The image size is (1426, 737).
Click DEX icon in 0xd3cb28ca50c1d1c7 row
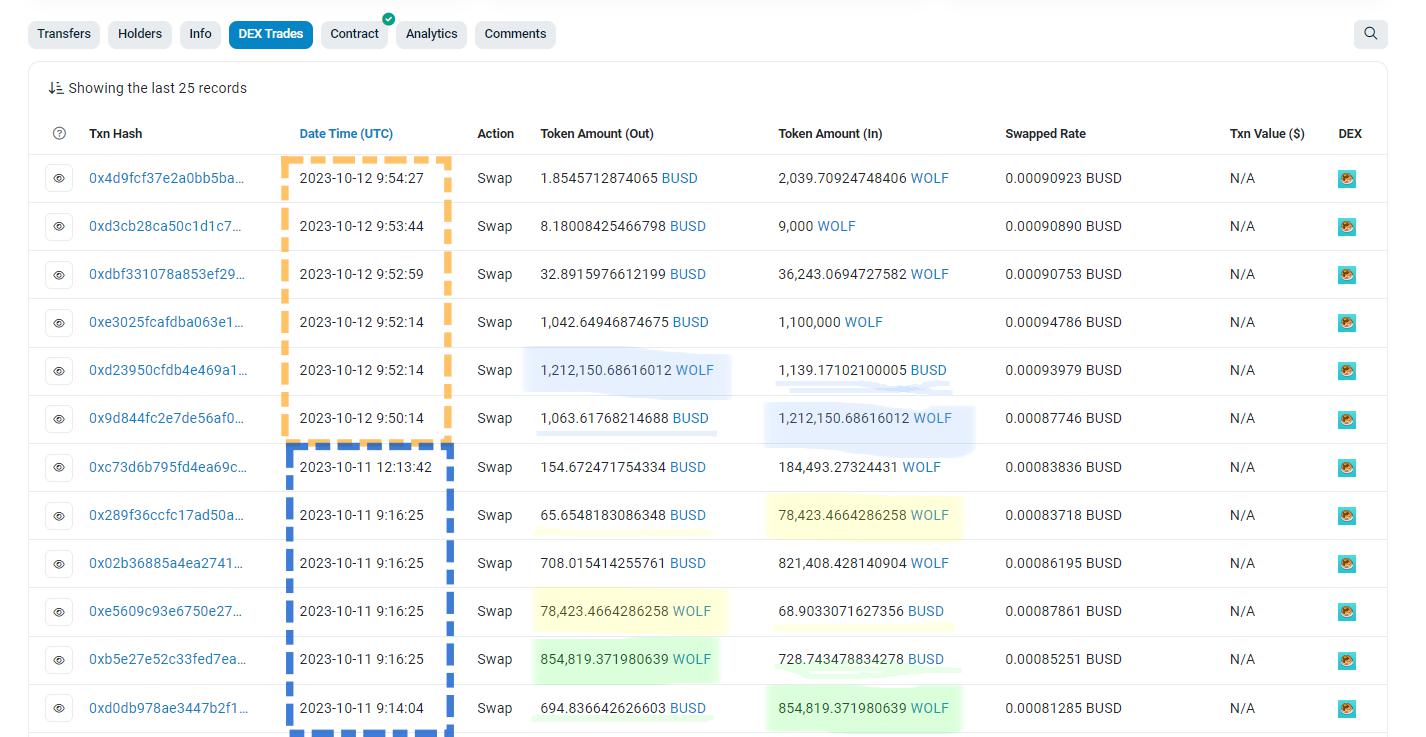pyautogui.click(x=1347, y=227)
